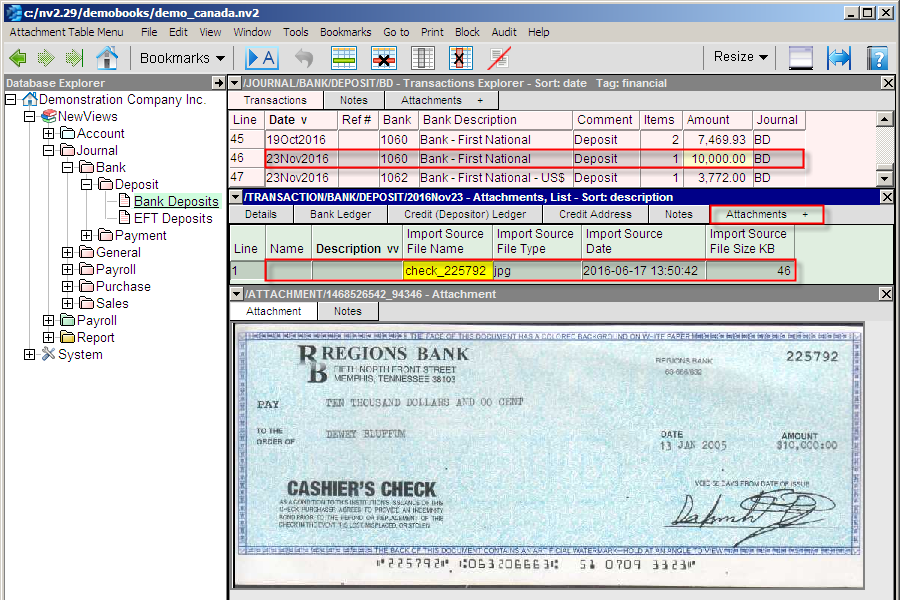The image size is (900, 600).
Task: Click the Home icon in toolbar
Action: [106, 58]
